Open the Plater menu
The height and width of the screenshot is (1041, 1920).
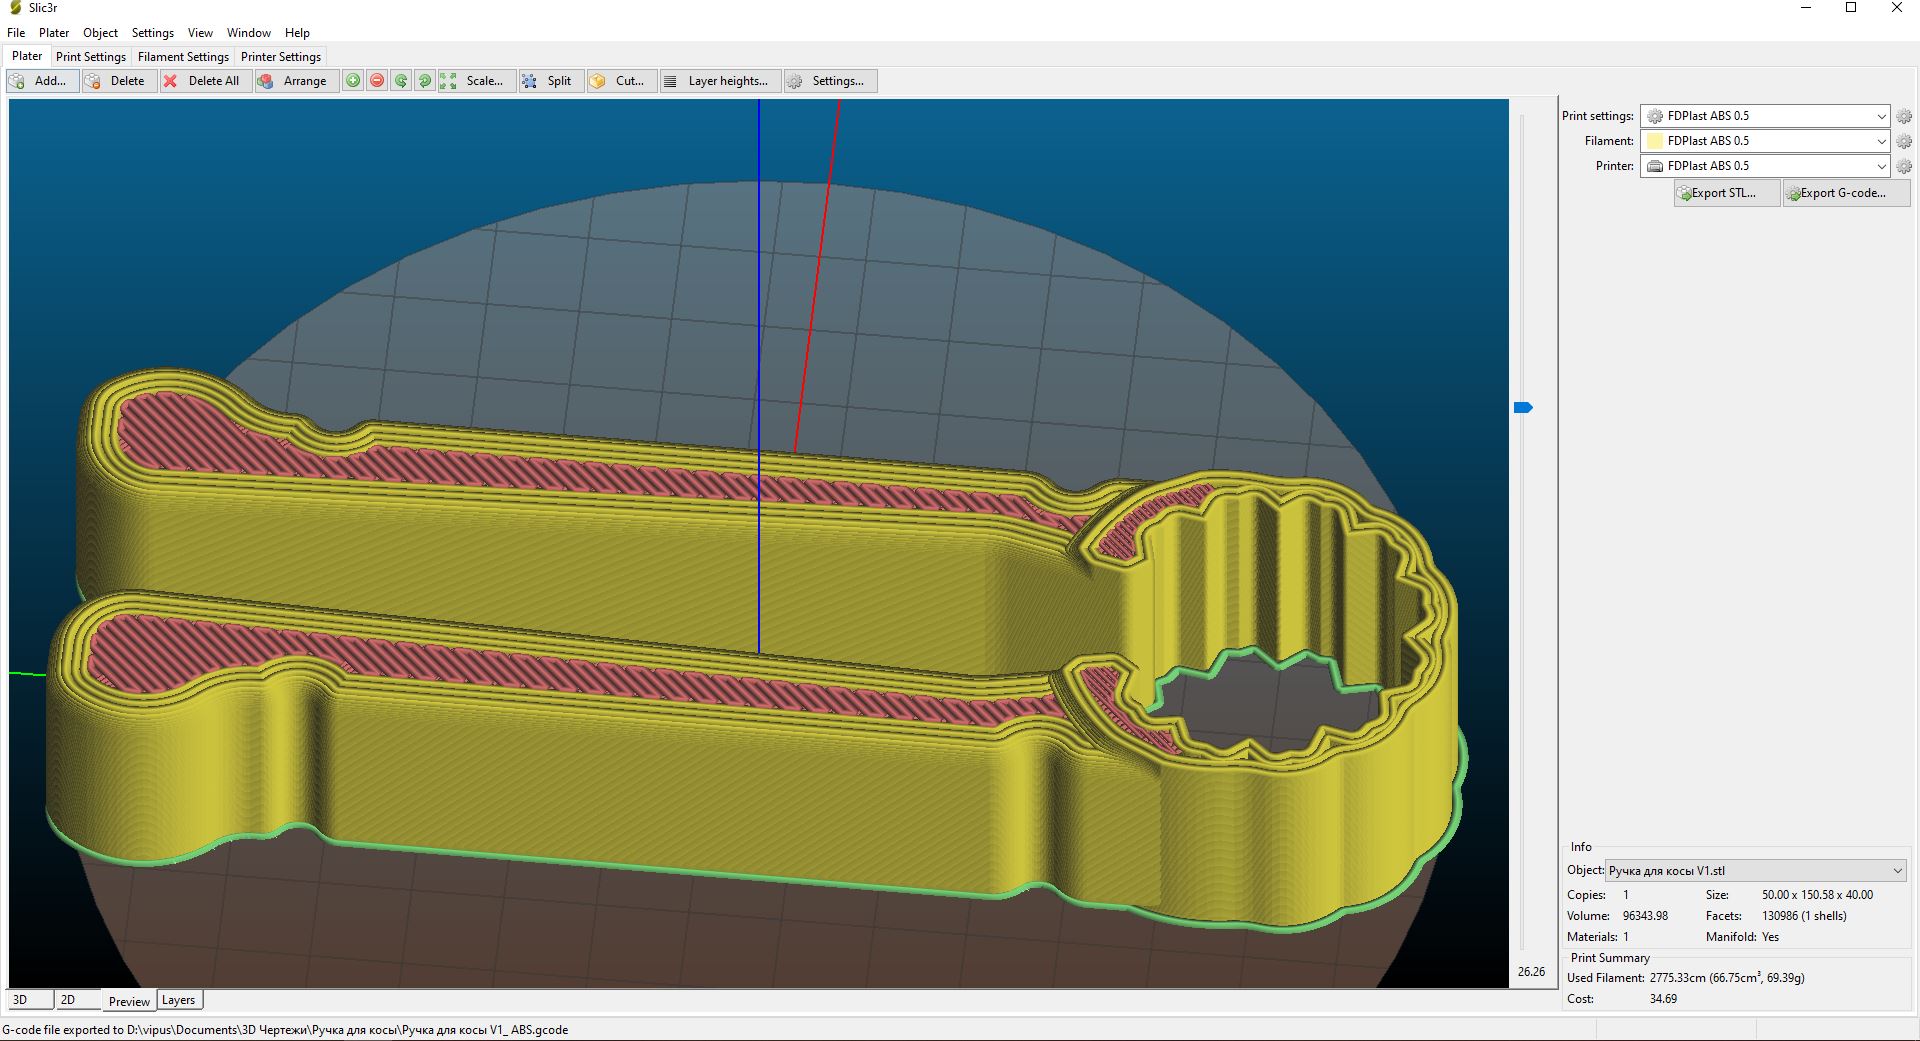tap(54, 33)
